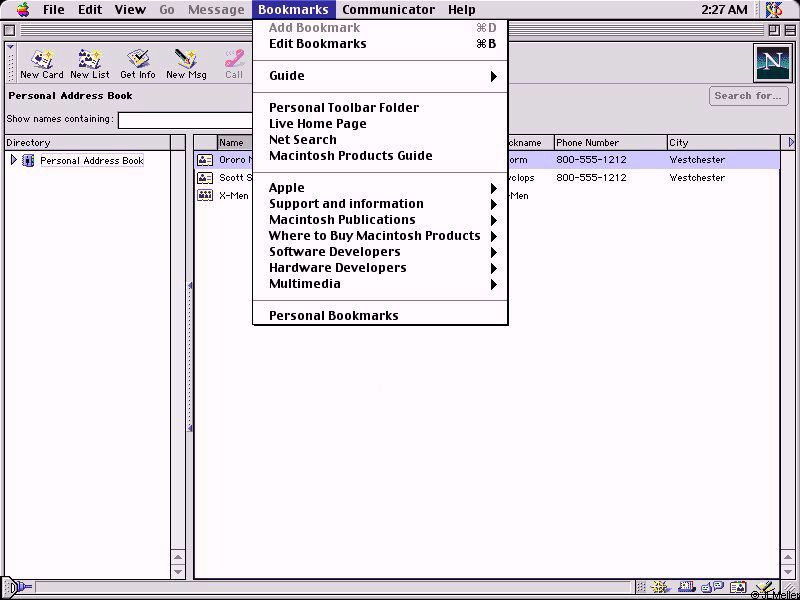Open the Apple menu icon
This screenshot has height=600, width=800.
(x=22, y=10)
